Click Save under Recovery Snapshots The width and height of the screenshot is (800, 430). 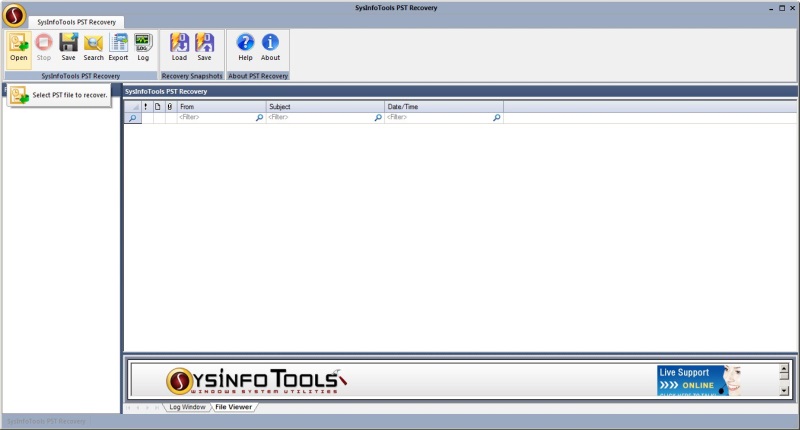point(204,47)
